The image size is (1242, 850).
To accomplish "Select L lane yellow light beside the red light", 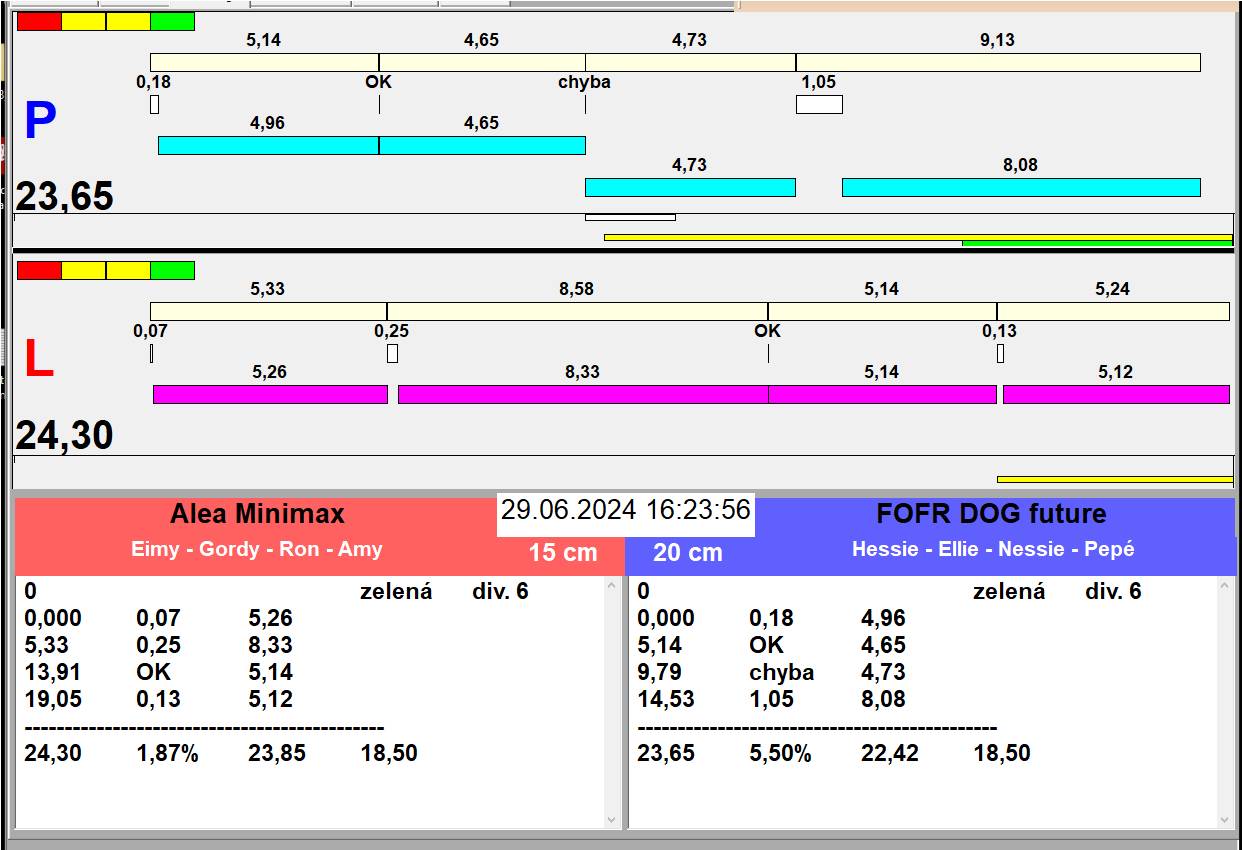I will pyautogui.click(x=83, y=270).
